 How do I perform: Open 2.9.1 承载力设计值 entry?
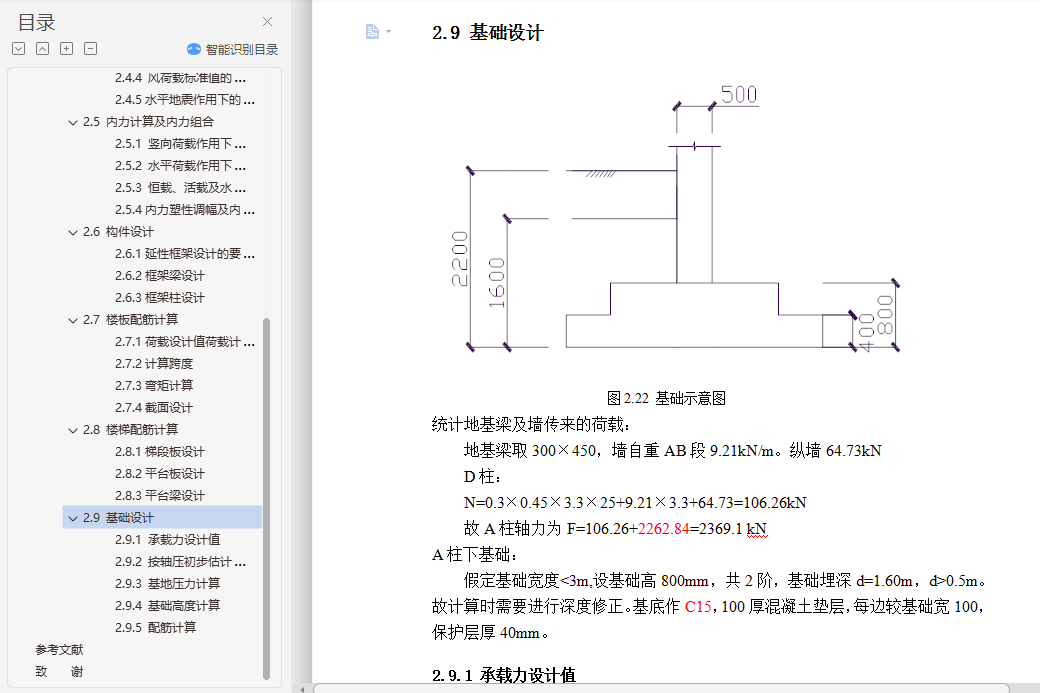[x=168, y=540]
